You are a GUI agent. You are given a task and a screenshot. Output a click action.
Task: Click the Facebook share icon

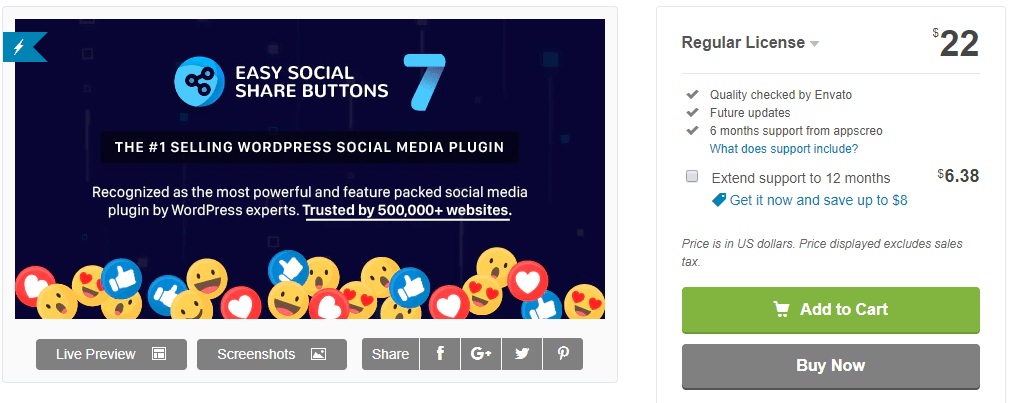(441, 354)
